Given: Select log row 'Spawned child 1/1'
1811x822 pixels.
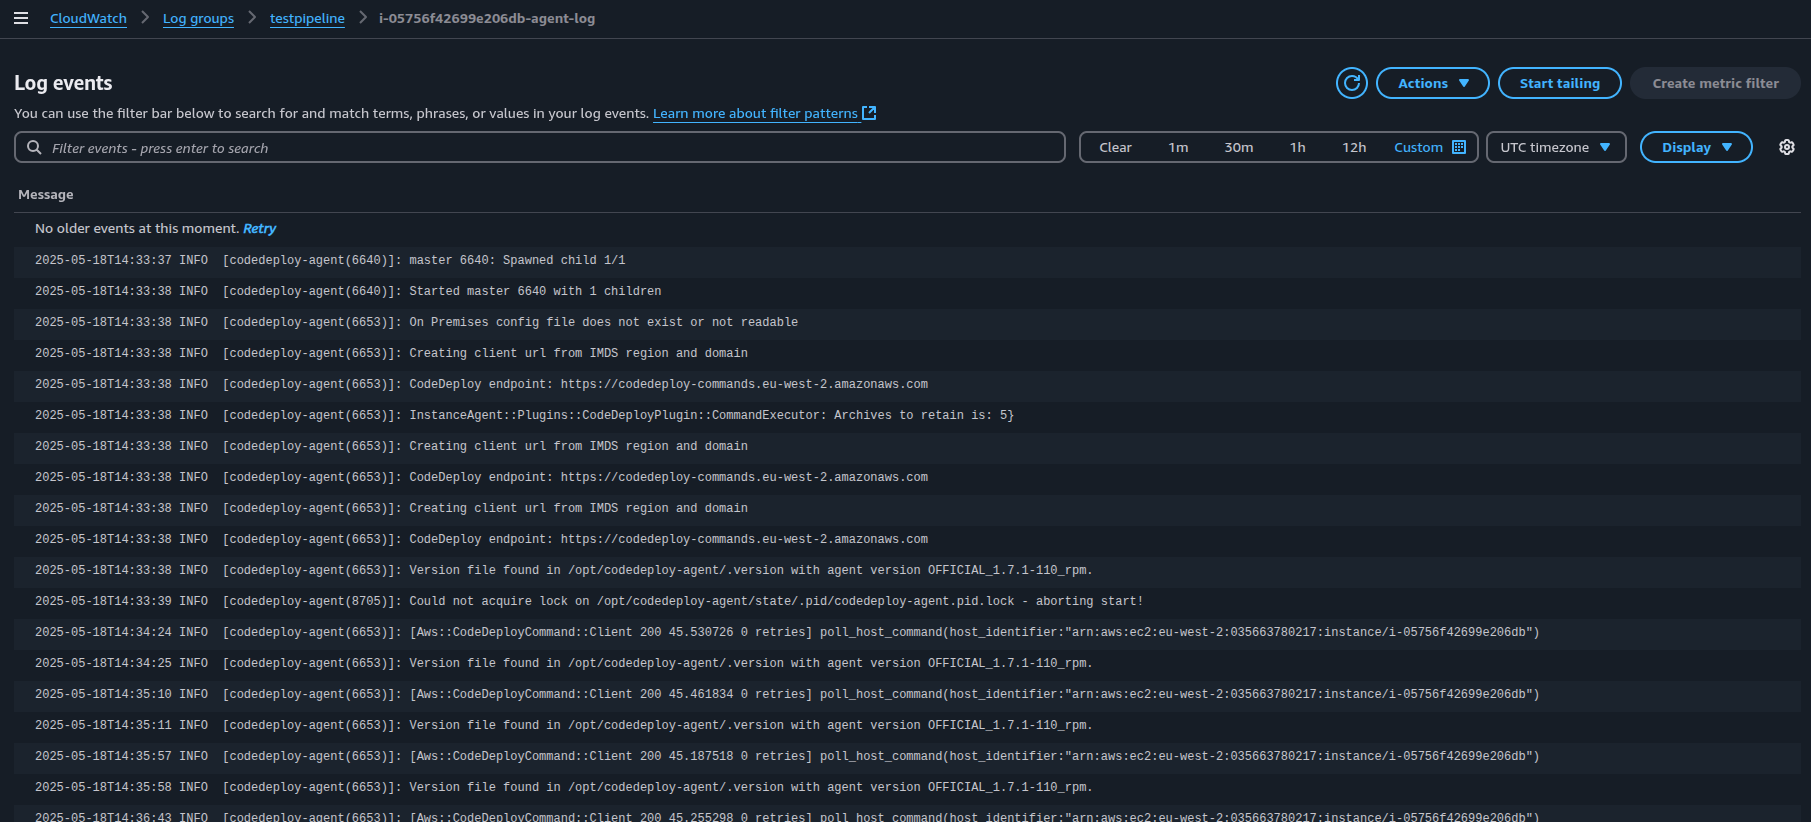Looking at the screenshot, I should coord(907,260).
